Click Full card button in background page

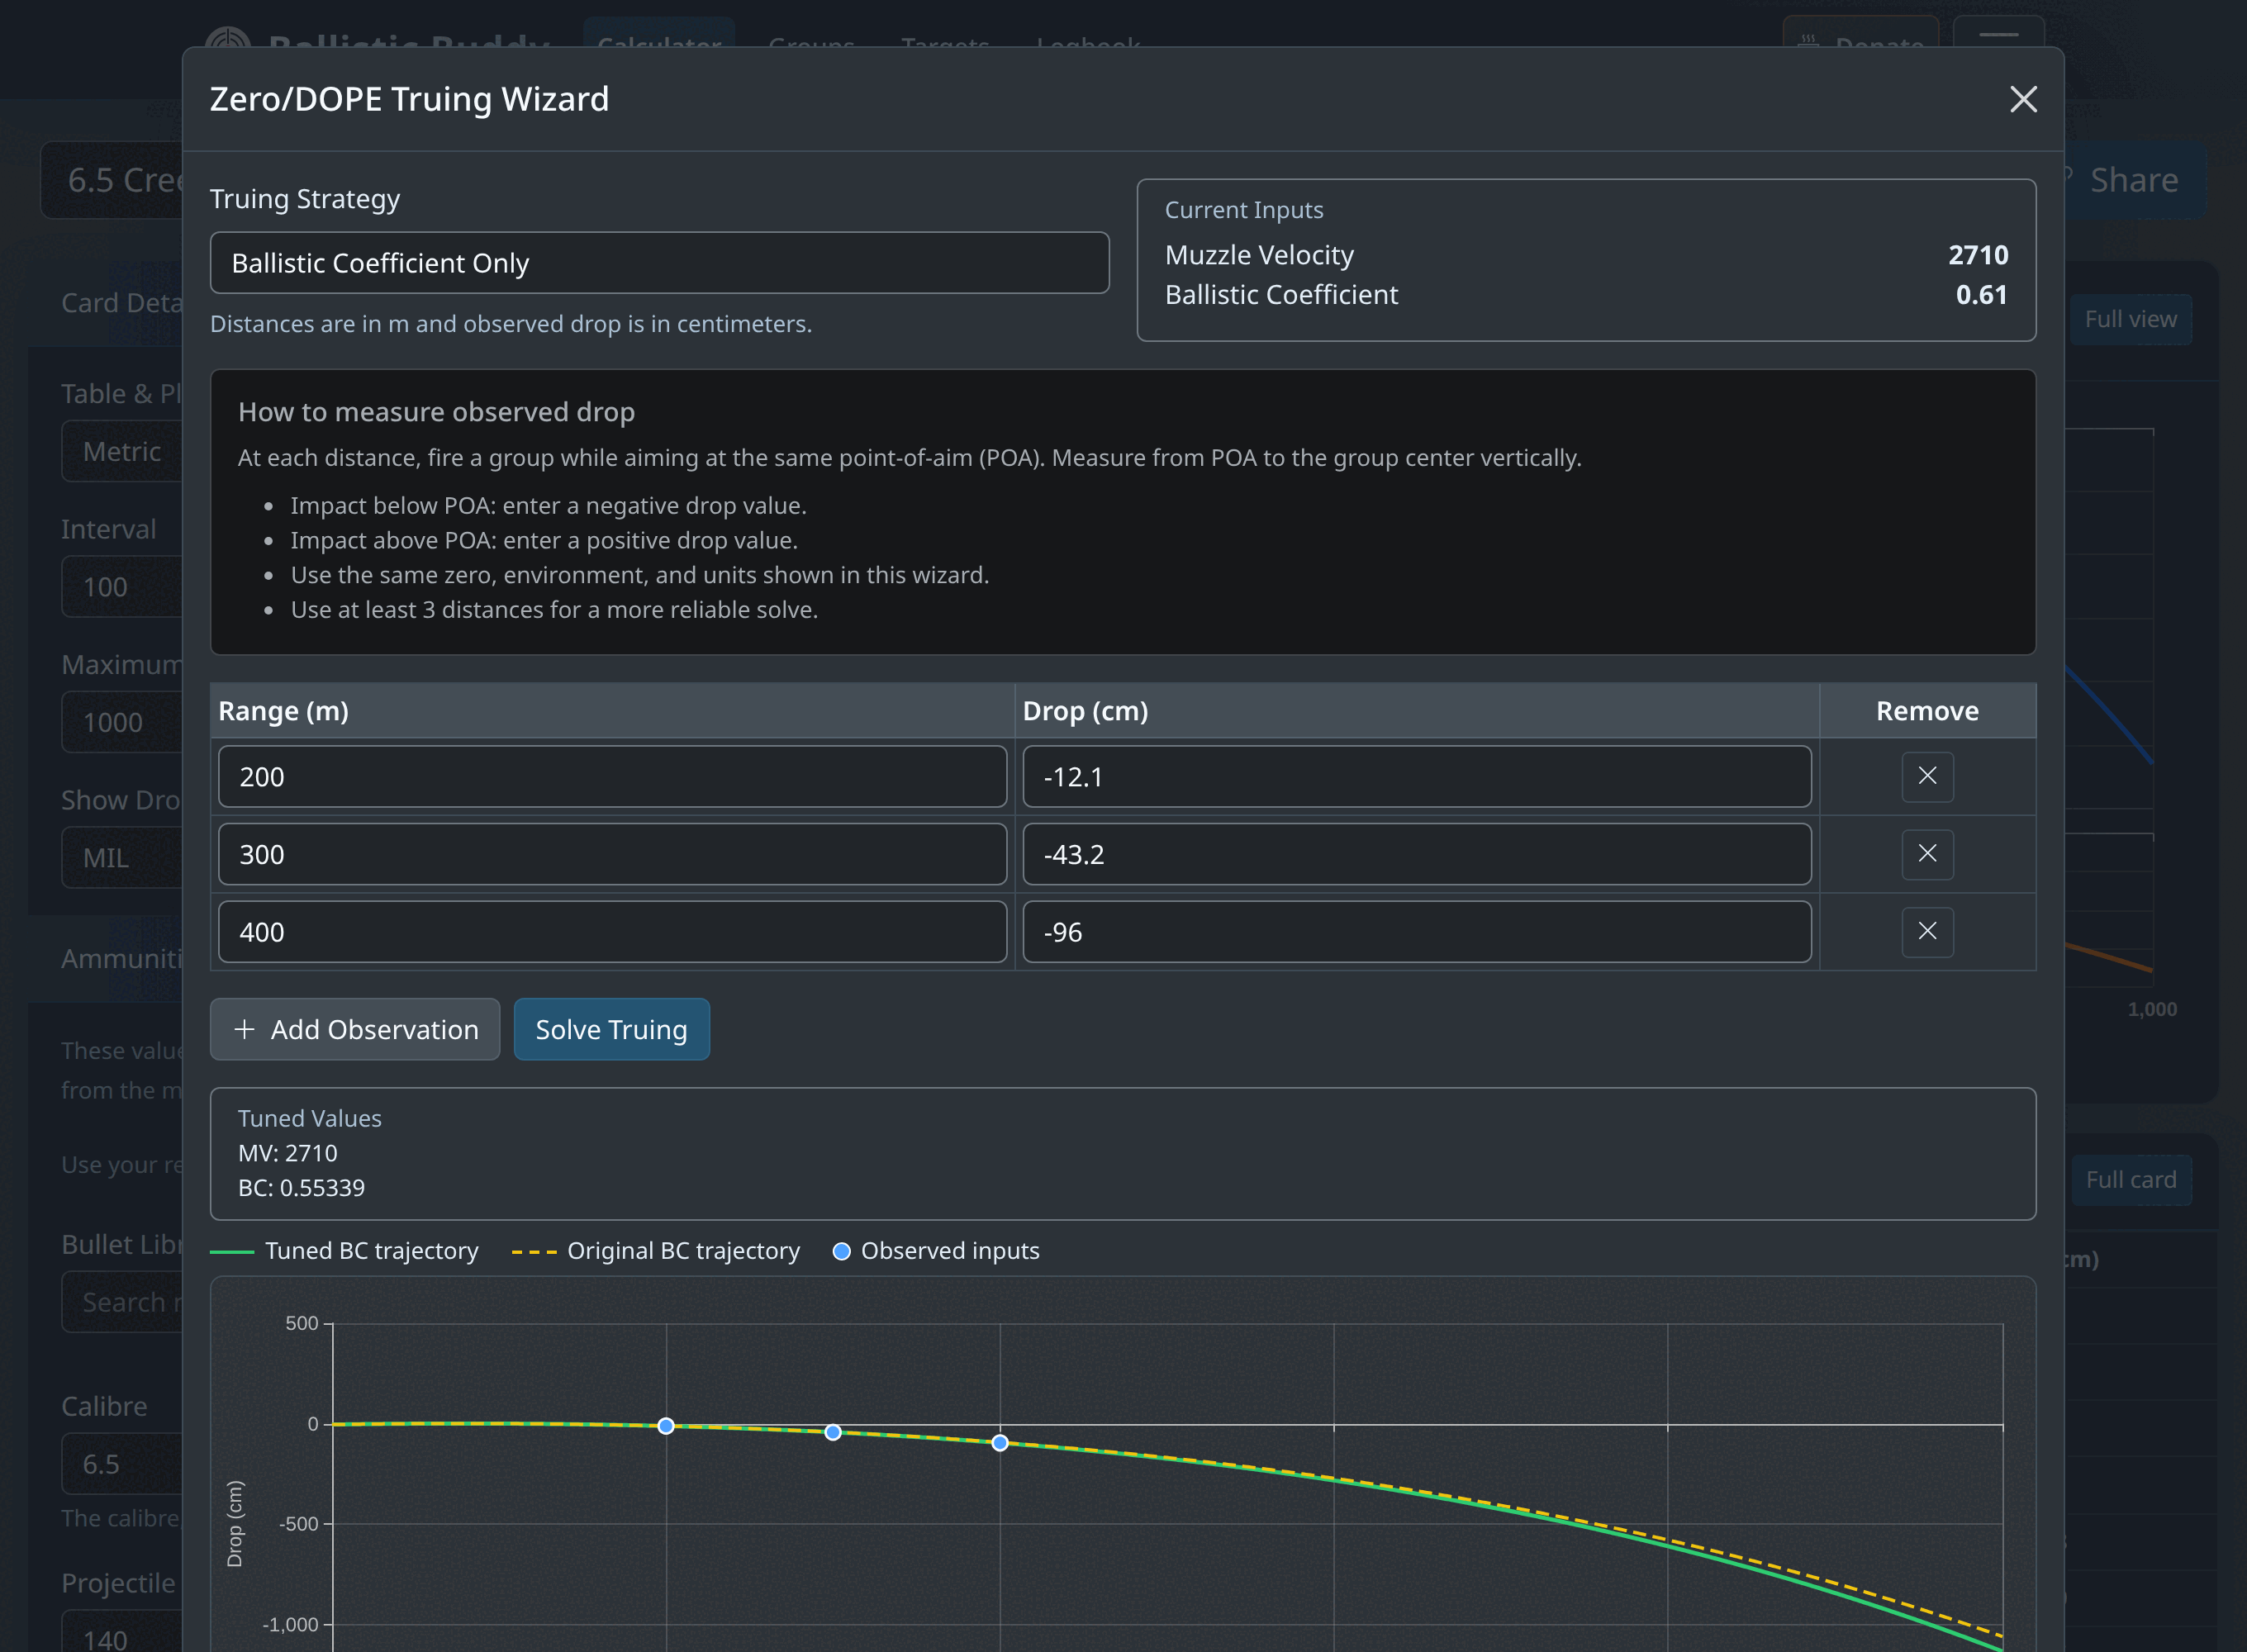(2130, 1180)
